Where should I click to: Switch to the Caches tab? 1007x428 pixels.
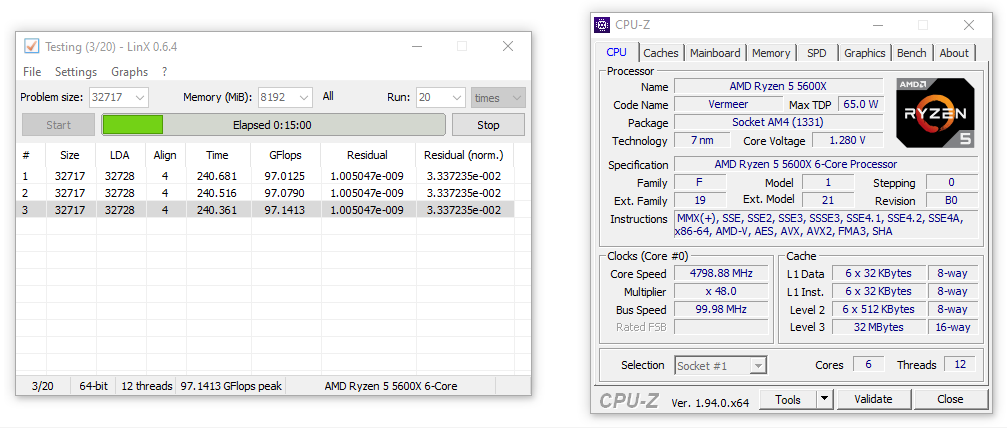coord(661,53)
